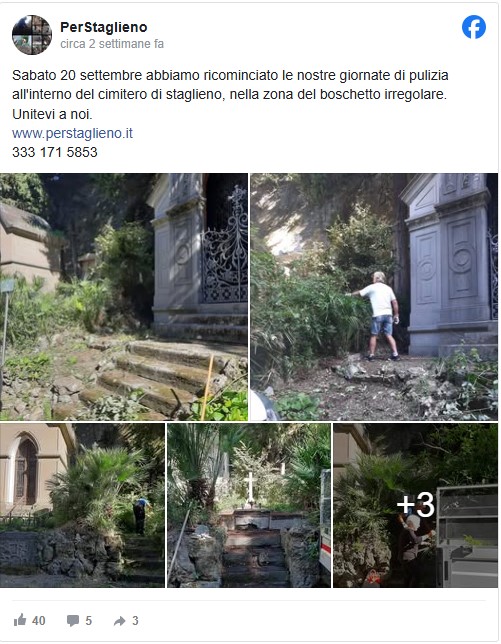This screenshot has width=501, height=644.
Task: Click the post text about Sabato 20 settembre
Action: click(x=230, y=85)
